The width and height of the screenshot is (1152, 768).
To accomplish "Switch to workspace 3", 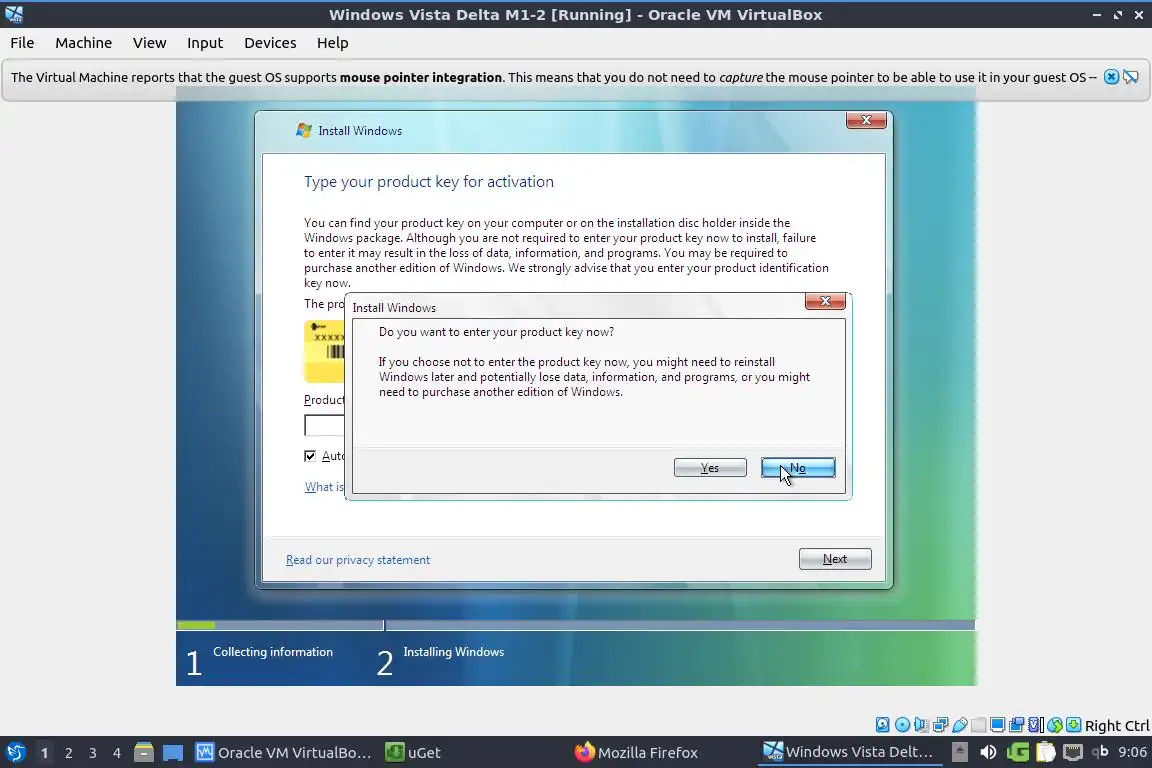I will click(x=93, y=753).
